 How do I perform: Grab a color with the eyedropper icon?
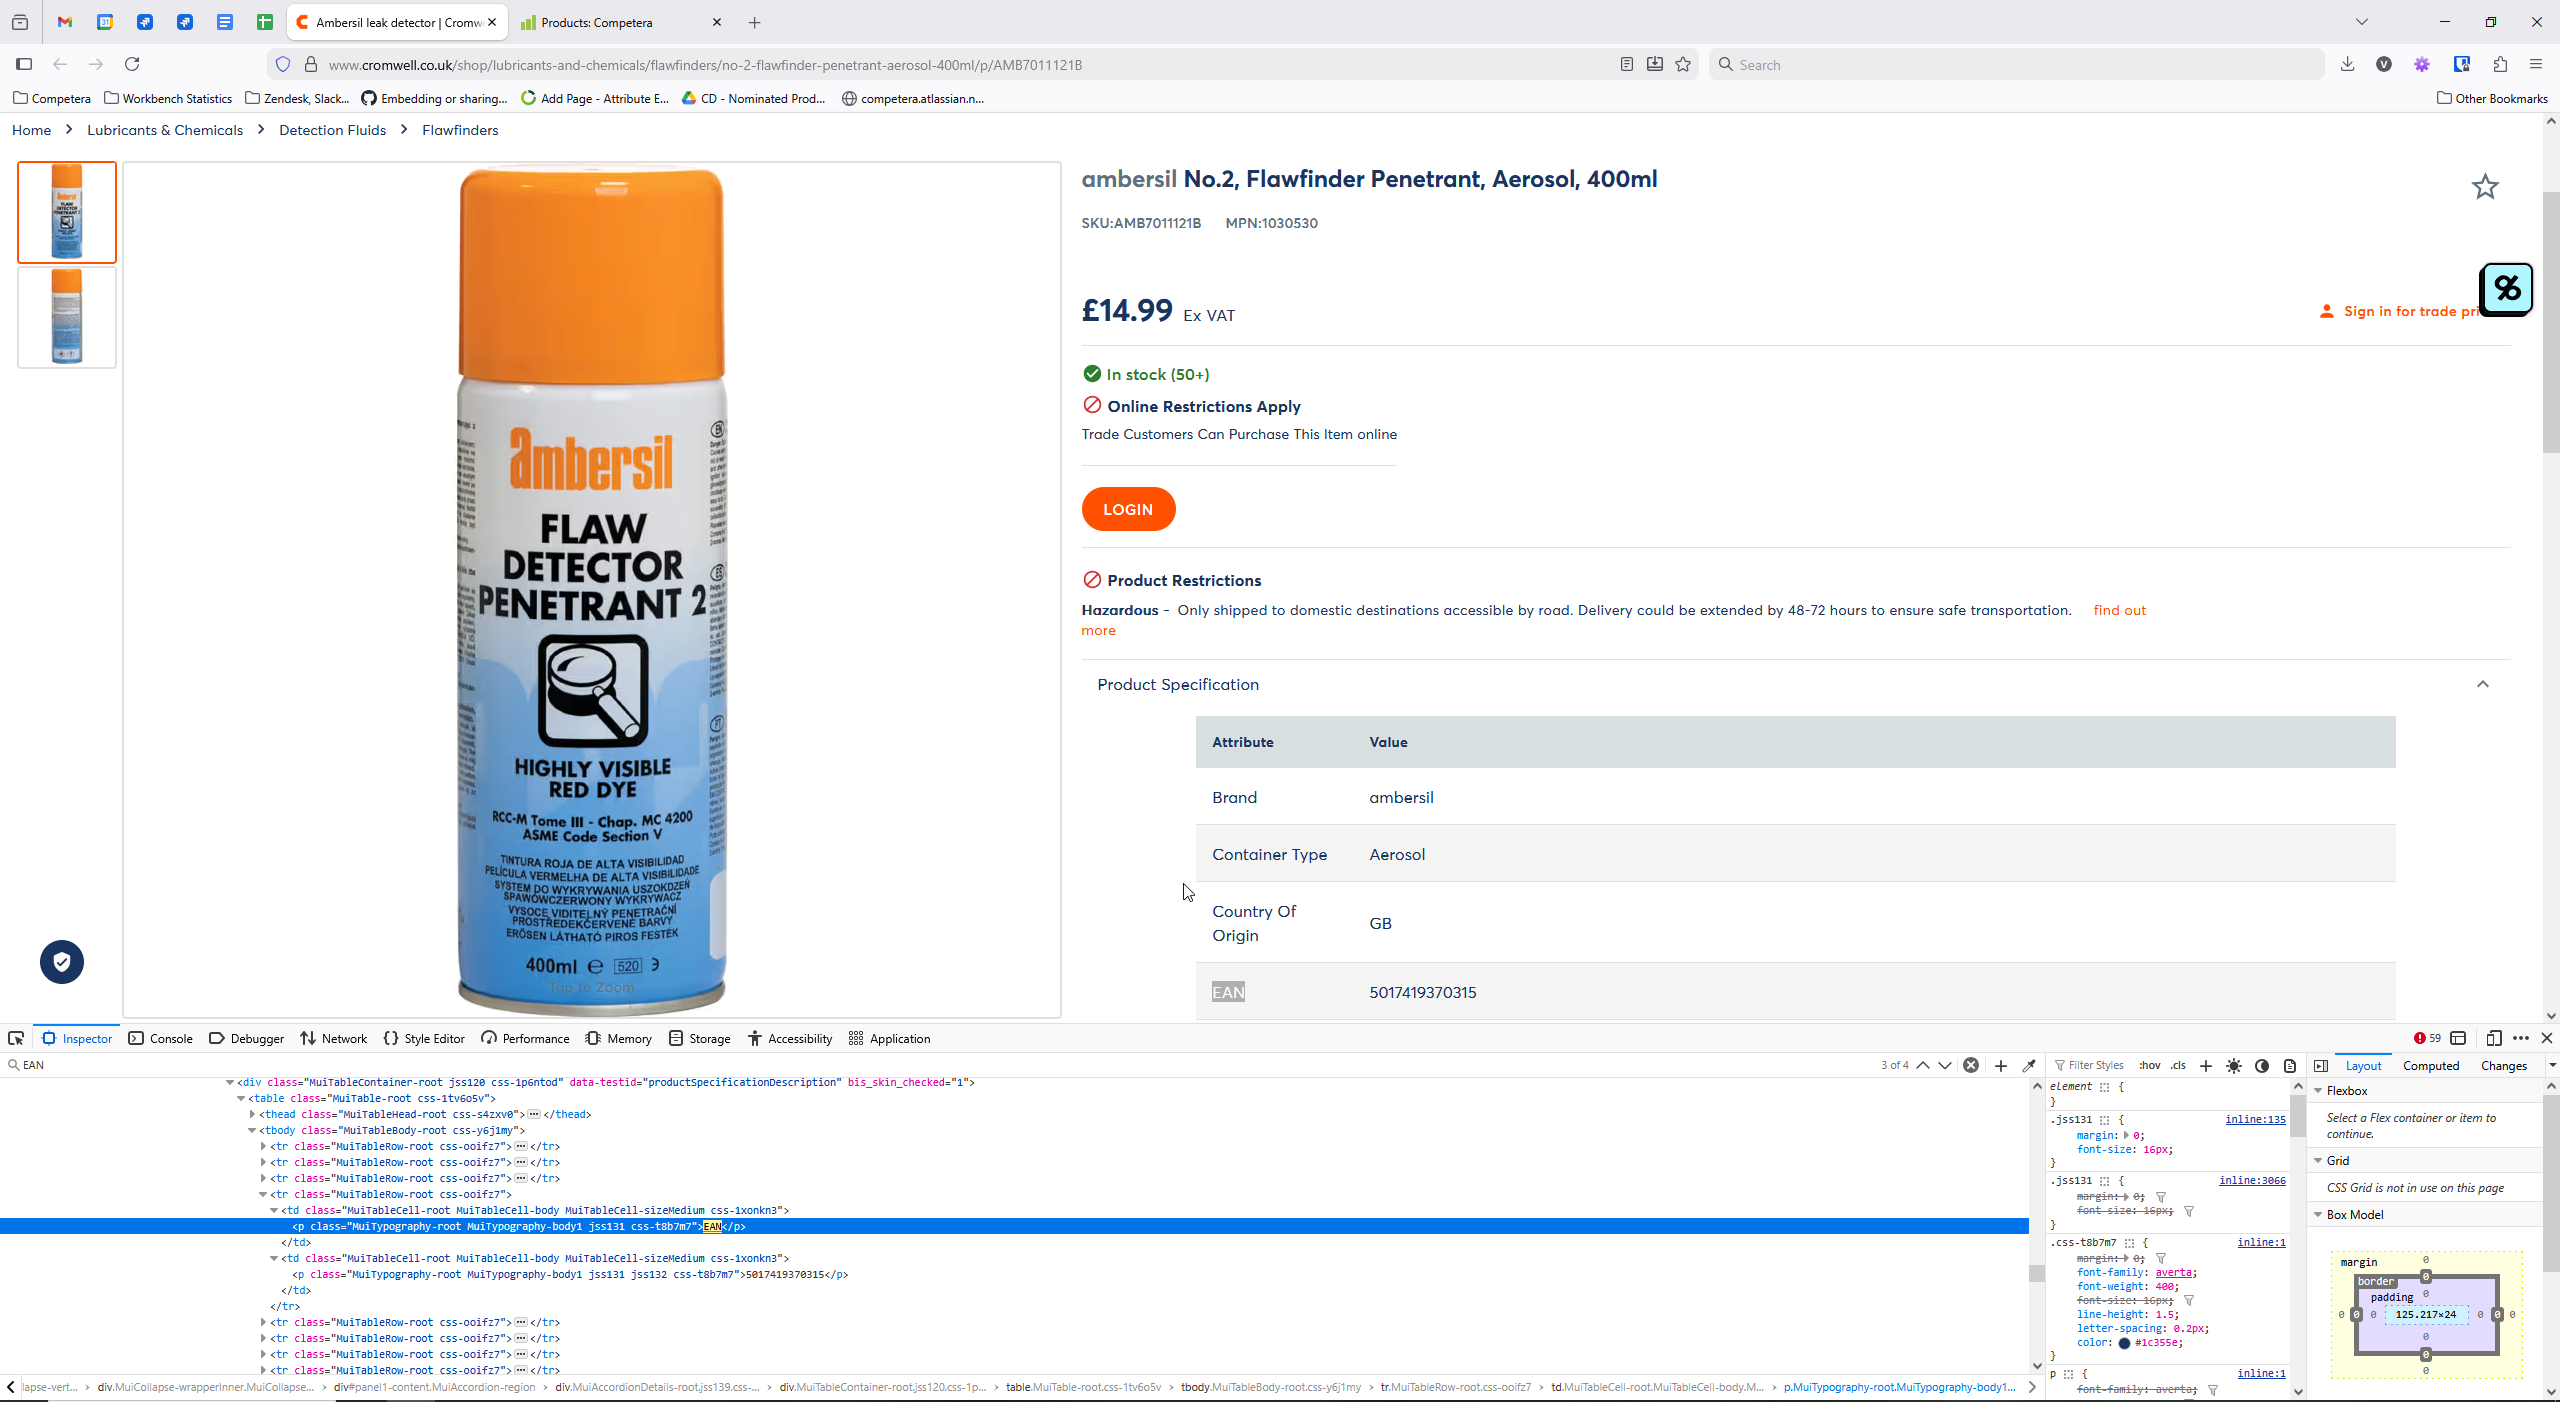click(2029, 1065)
